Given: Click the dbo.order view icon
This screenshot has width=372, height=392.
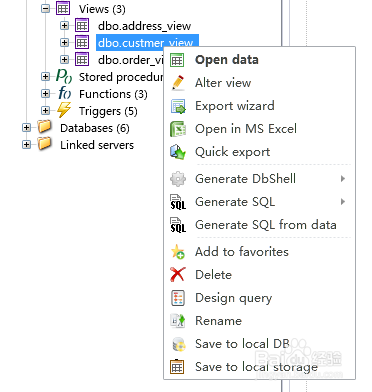Looking at the screenshot, I should pos(82,60).
